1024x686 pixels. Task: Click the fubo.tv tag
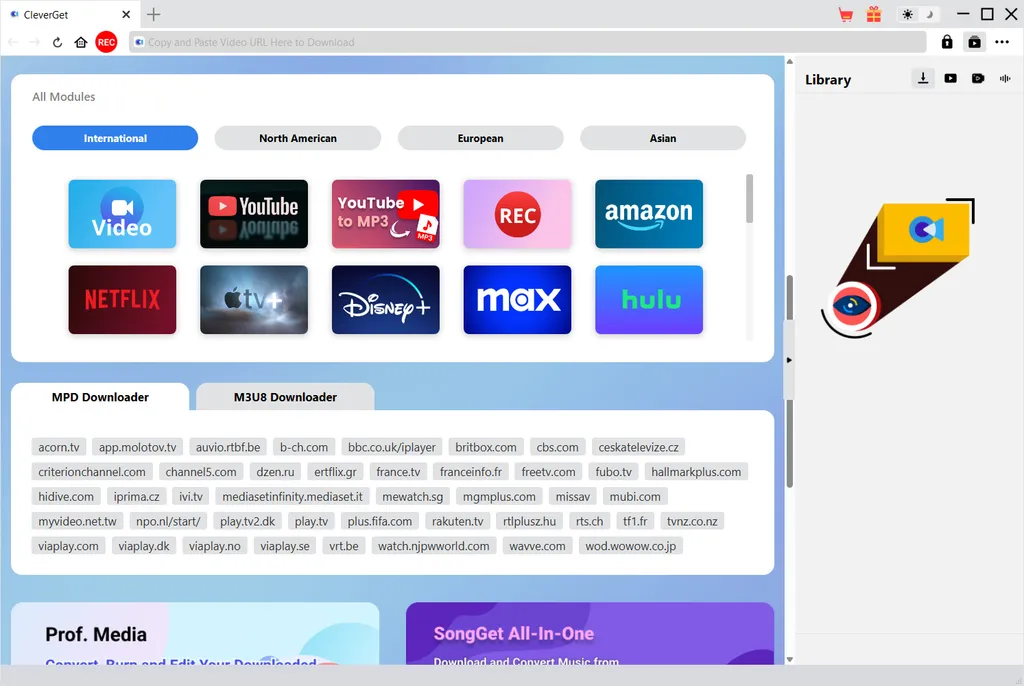tap(614, 472)
